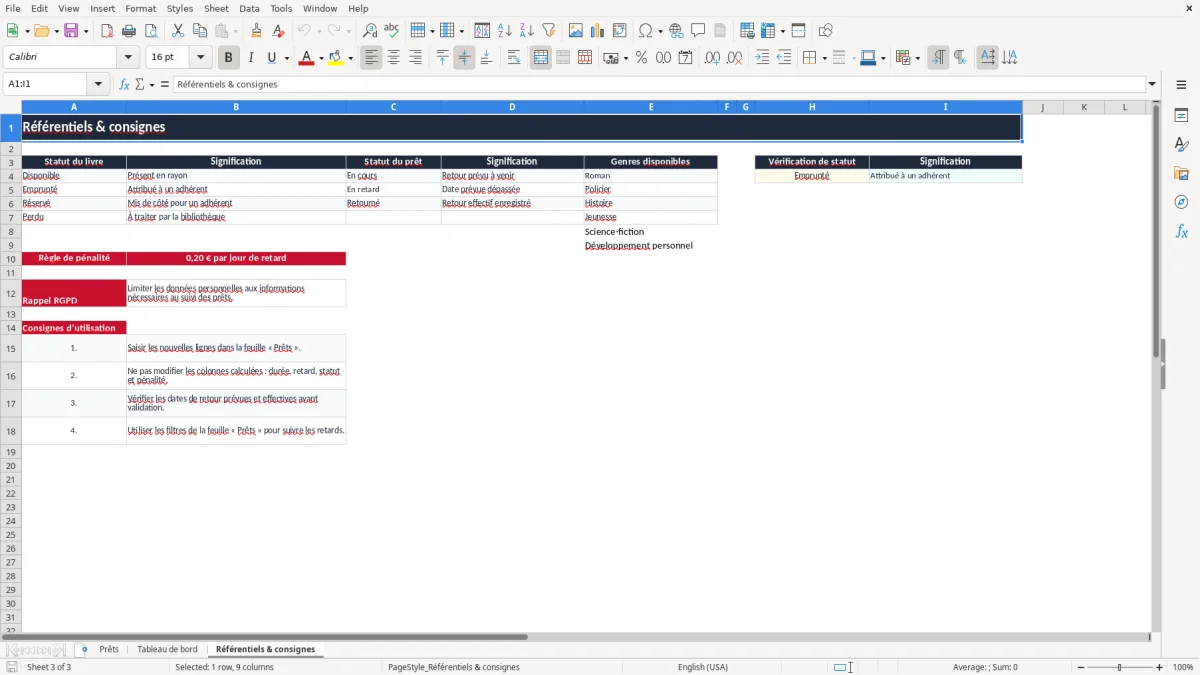The width and height of the screenshot is (1200, 675).
Task: Switch to Tableau de bord tab
Action: click(x=167, y=649)
